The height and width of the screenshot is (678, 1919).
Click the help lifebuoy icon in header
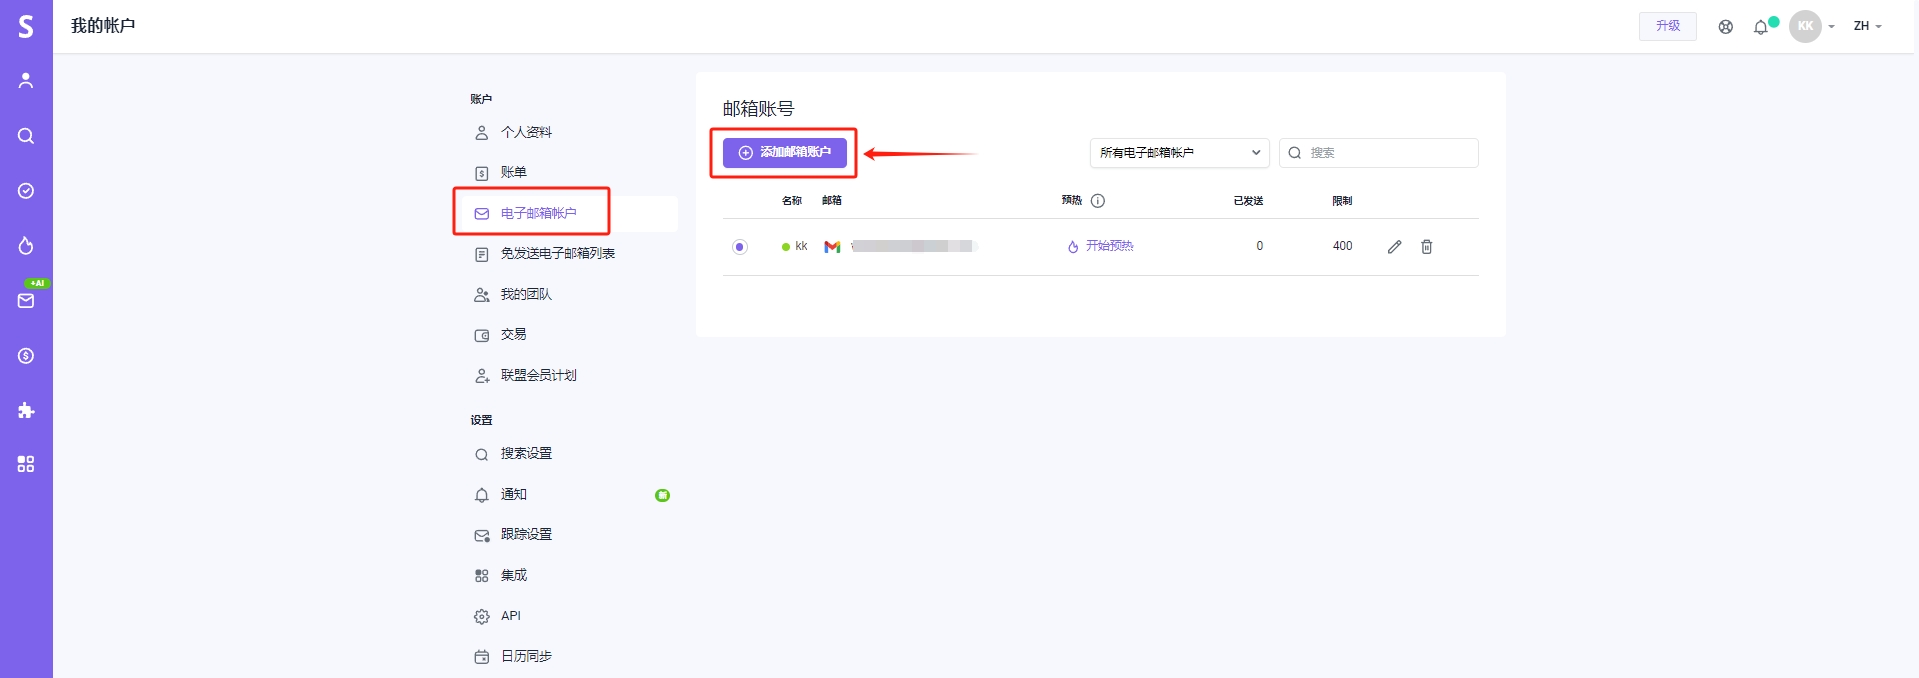click(x=1726, y=27)
